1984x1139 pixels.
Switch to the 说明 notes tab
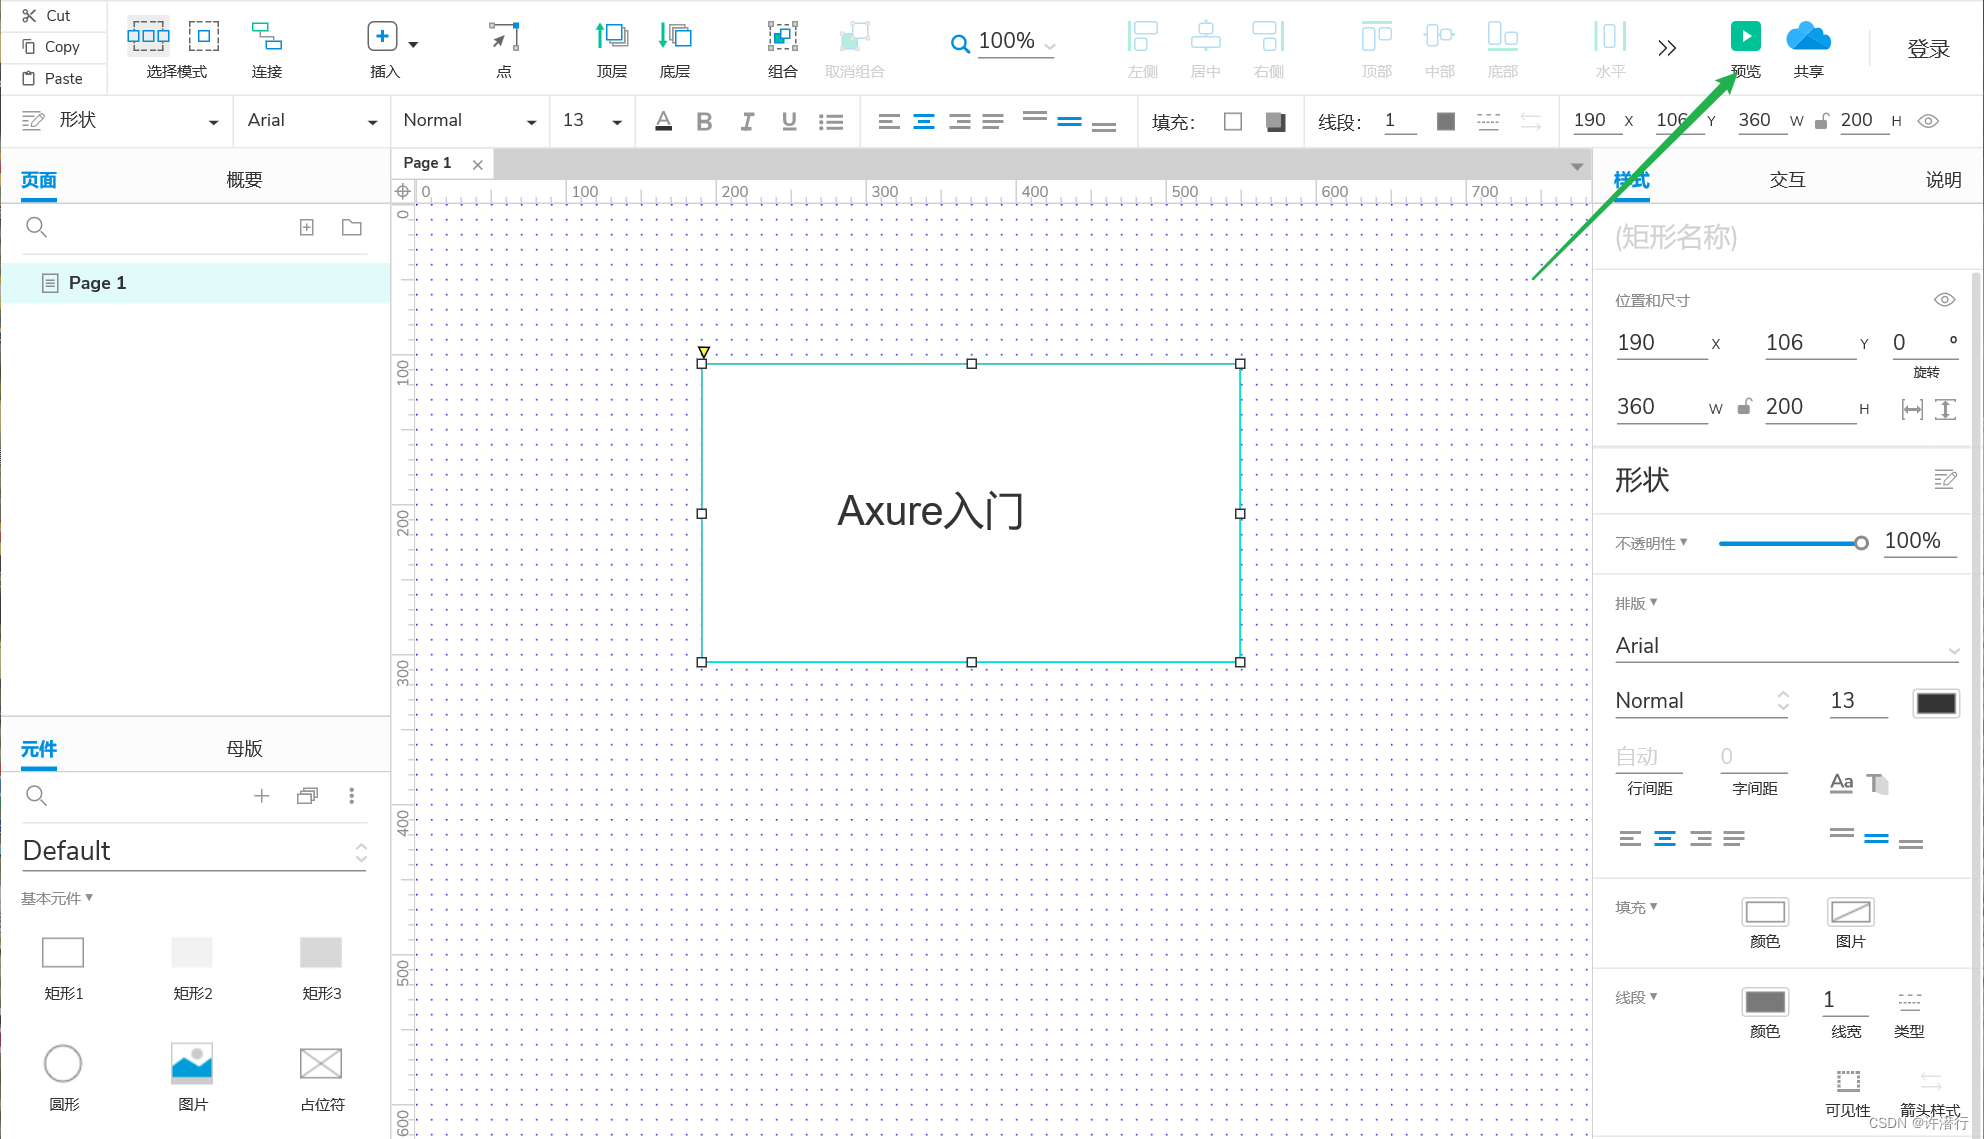pos(1943,180)
